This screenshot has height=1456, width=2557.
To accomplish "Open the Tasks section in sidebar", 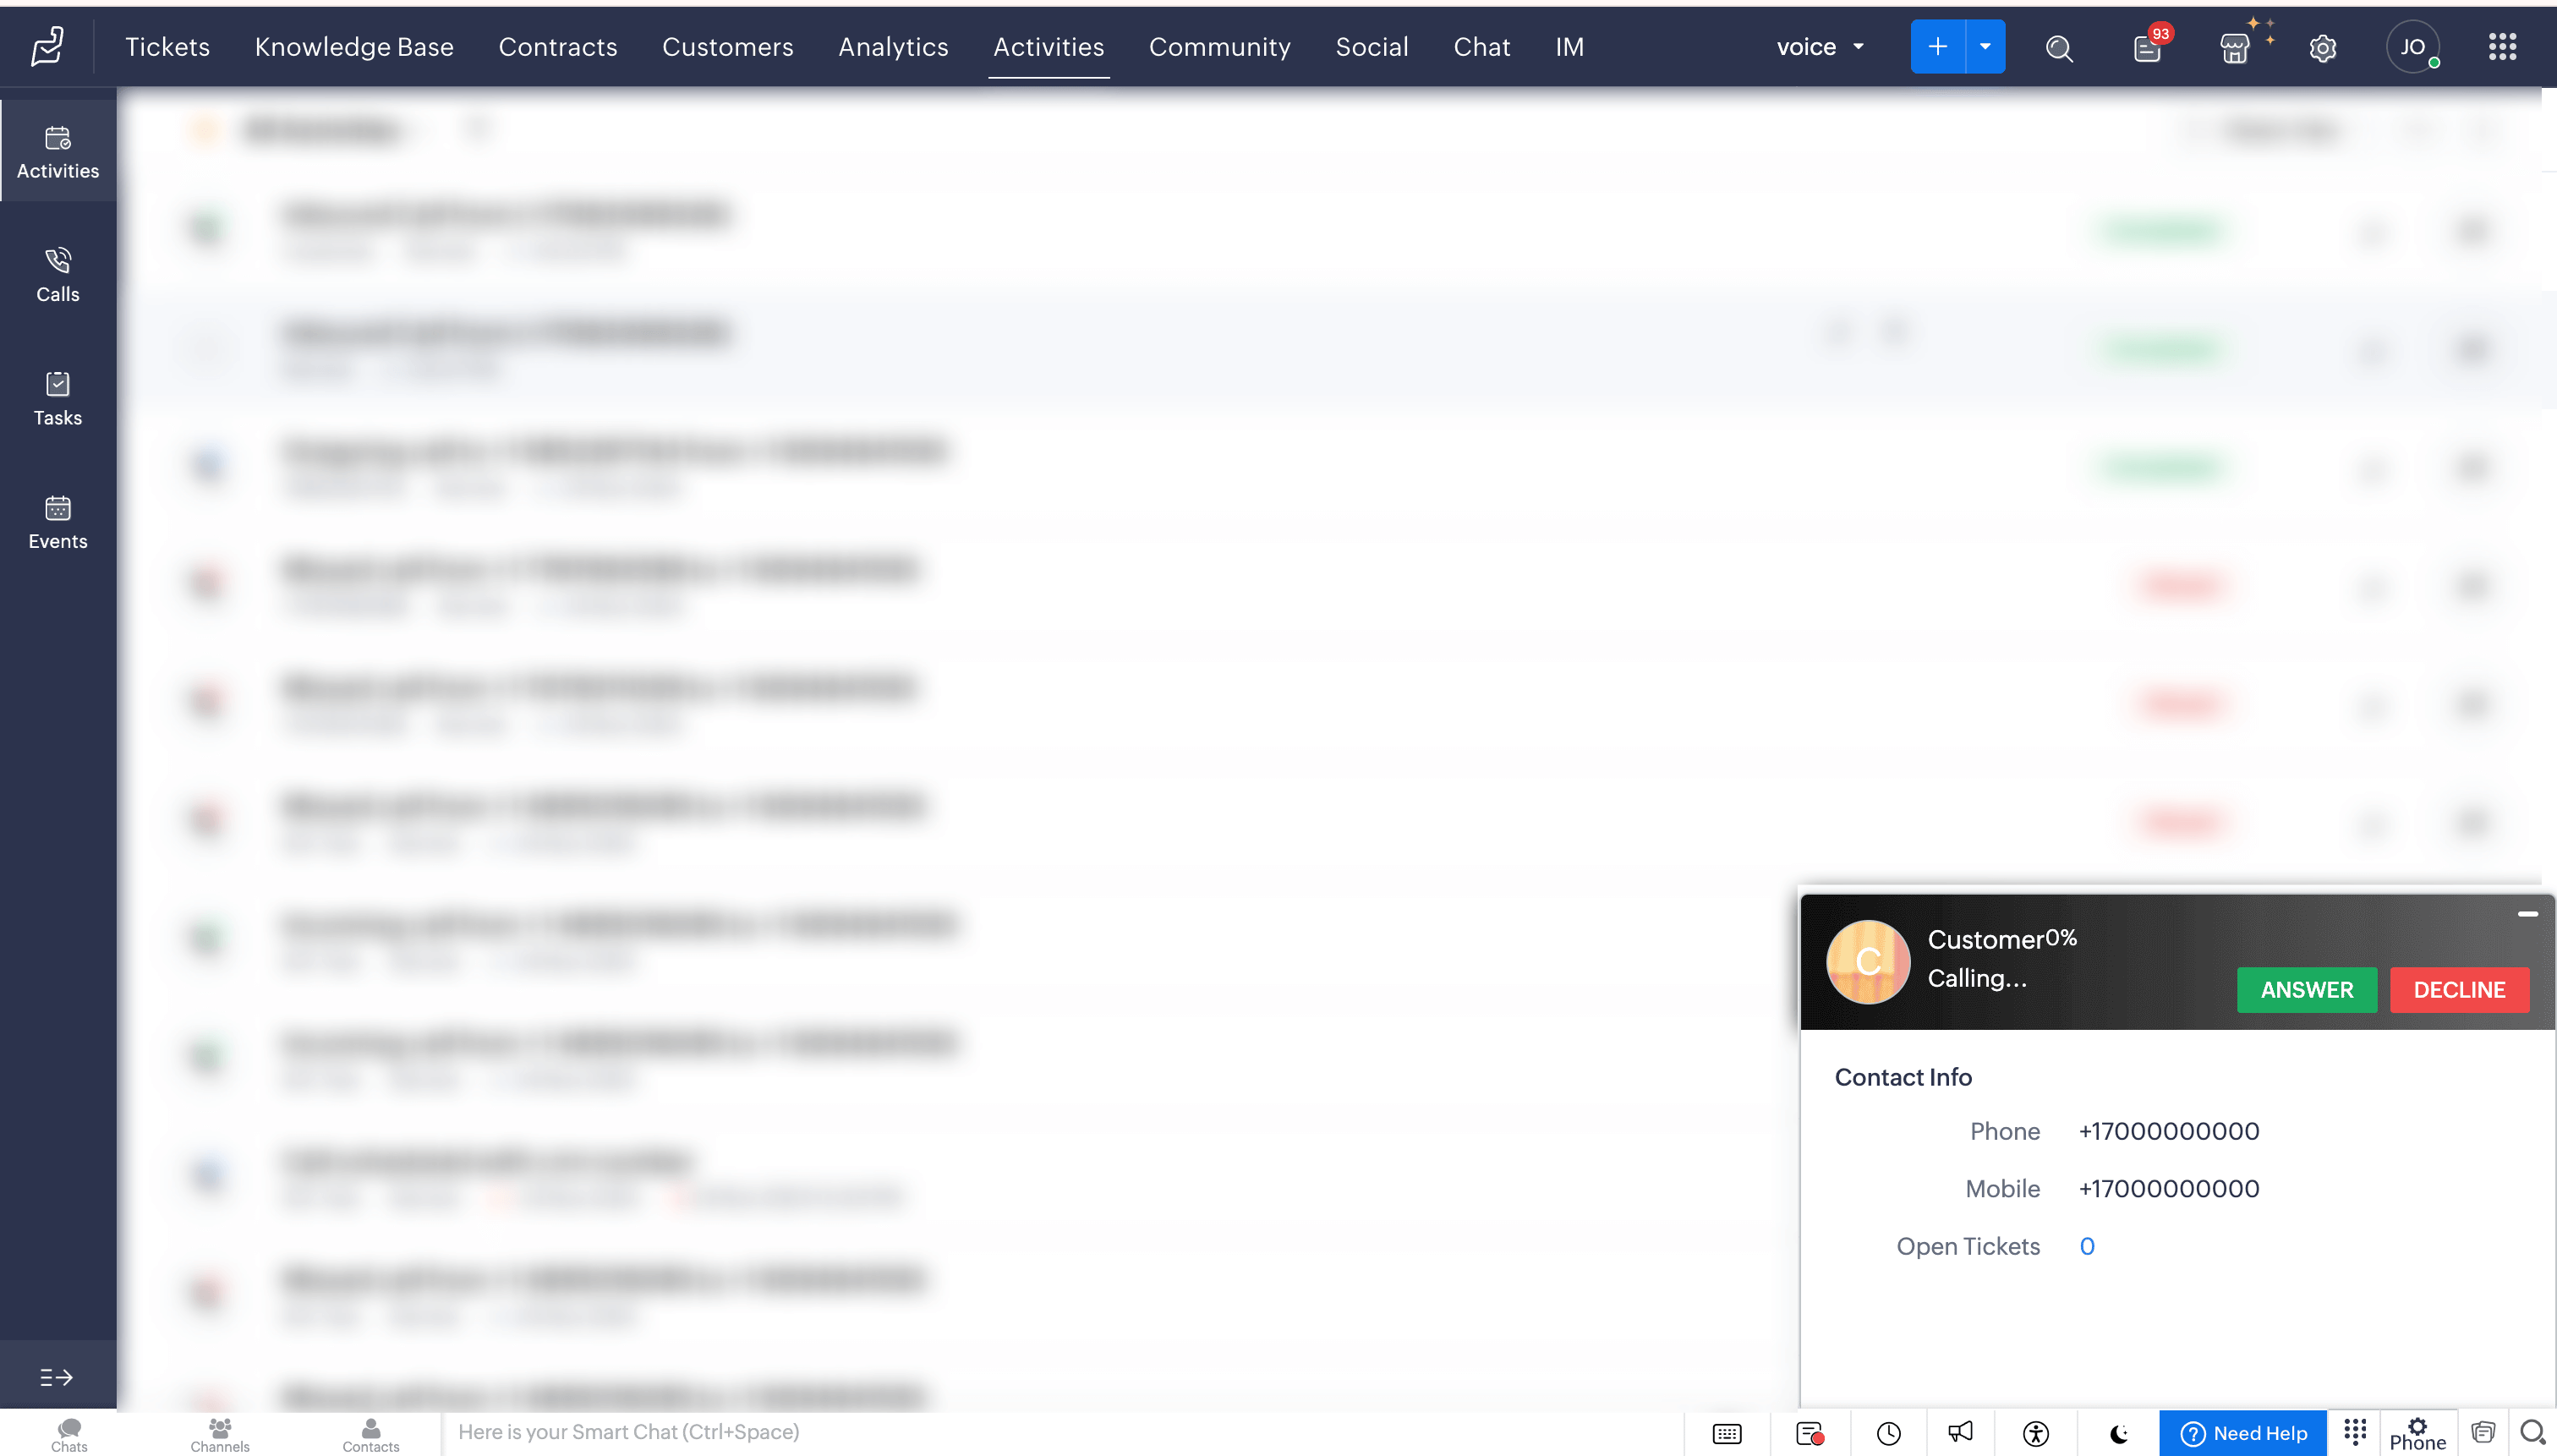I will (58, 399).
